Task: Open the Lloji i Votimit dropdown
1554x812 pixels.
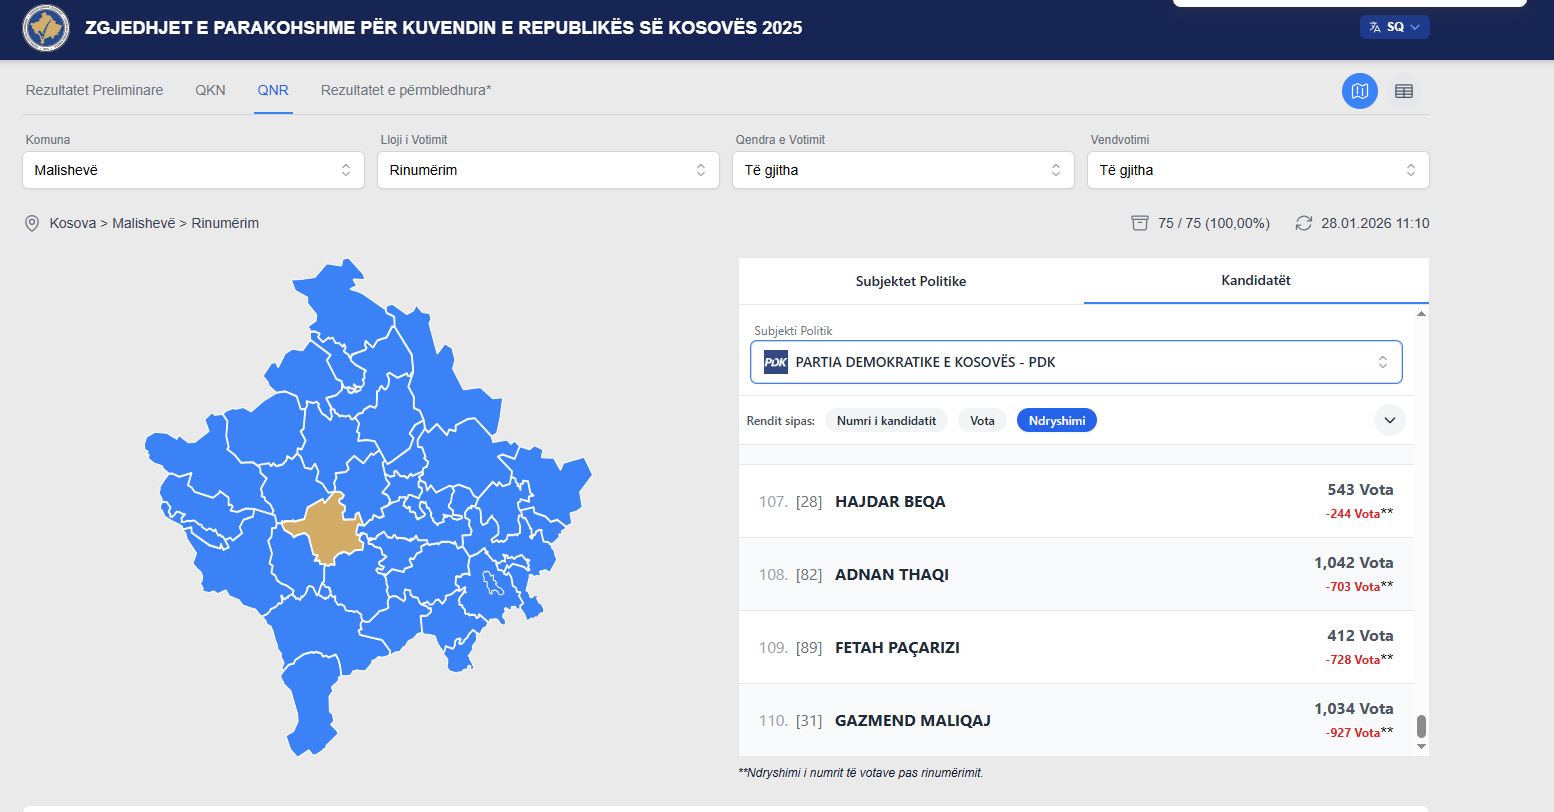Action: point(548,170)
